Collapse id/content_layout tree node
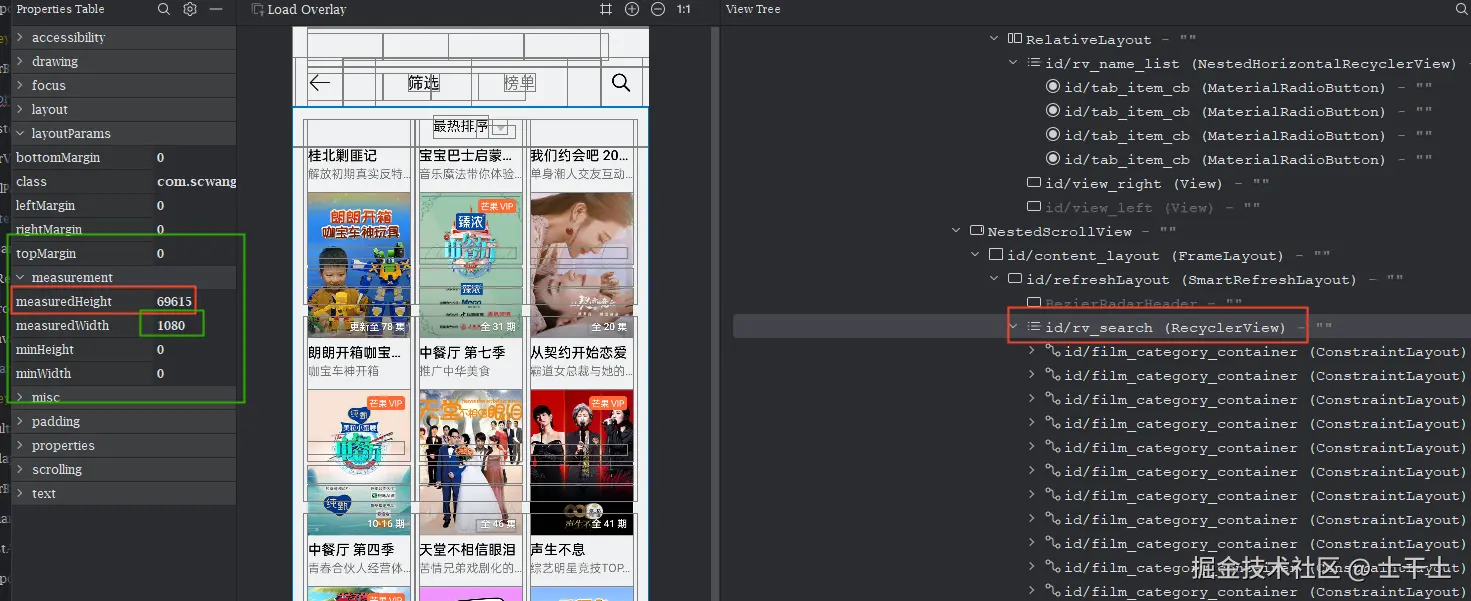 point(976,255)
